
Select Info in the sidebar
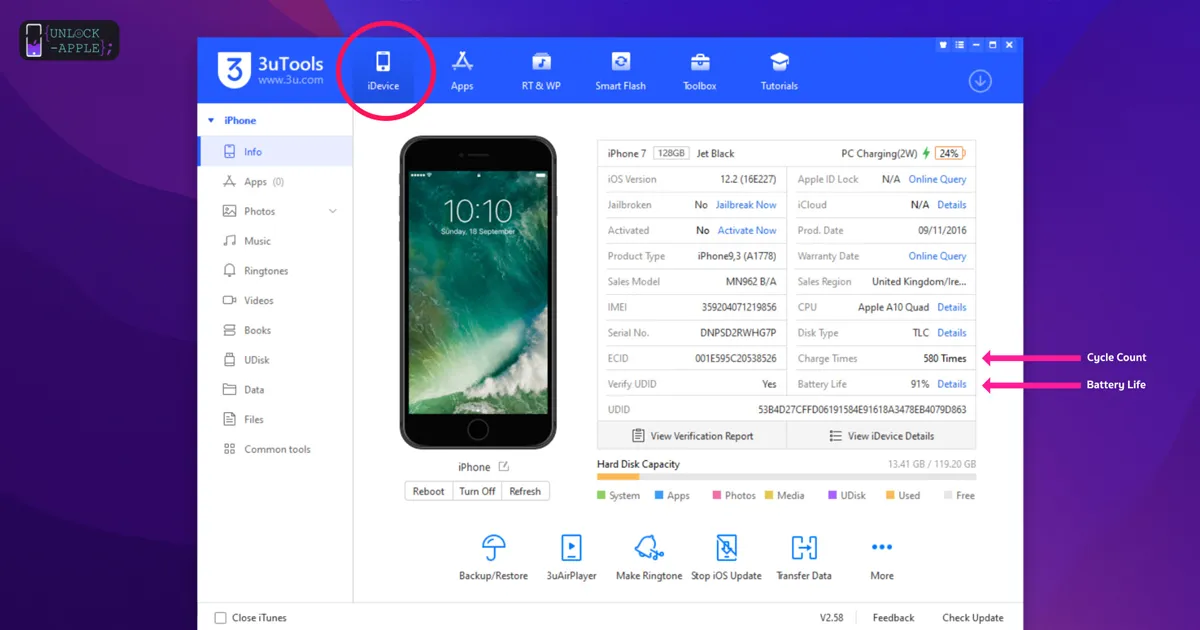click(275, 152)
